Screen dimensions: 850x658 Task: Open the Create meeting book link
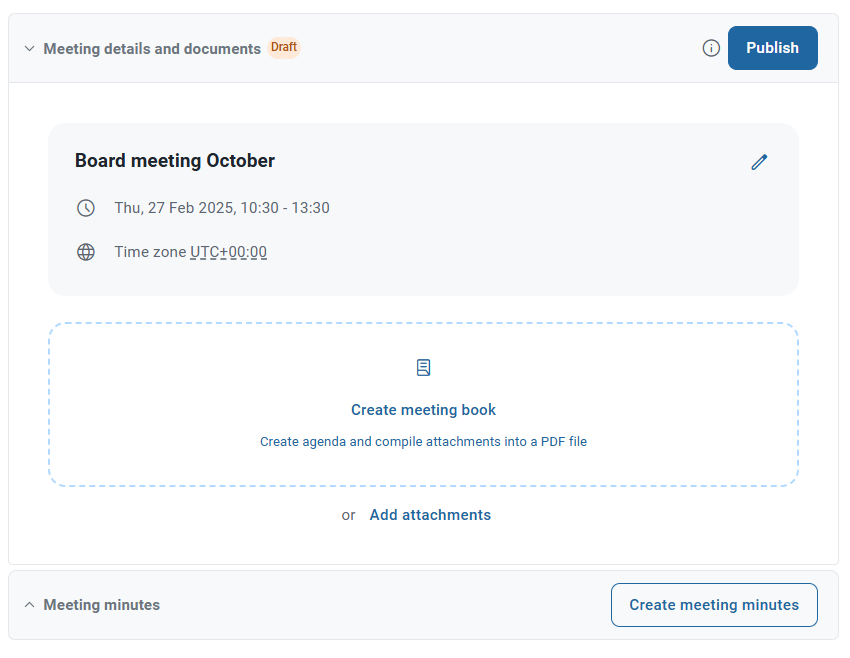[423, 410]
